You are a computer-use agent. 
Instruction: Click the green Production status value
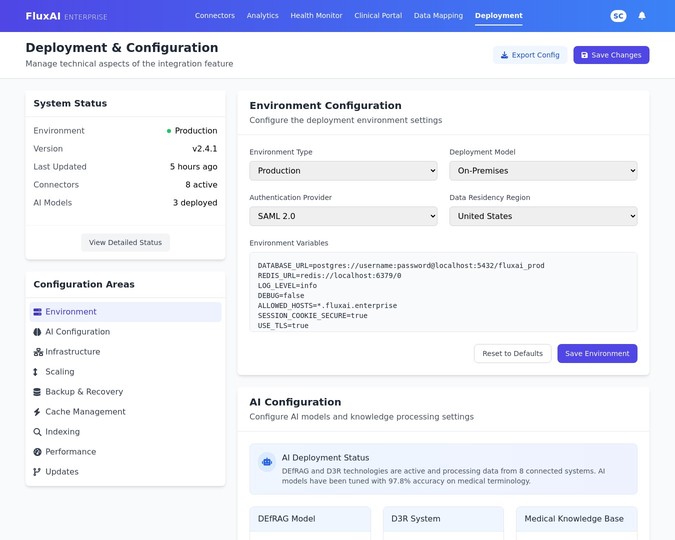[x=192, y=130]
